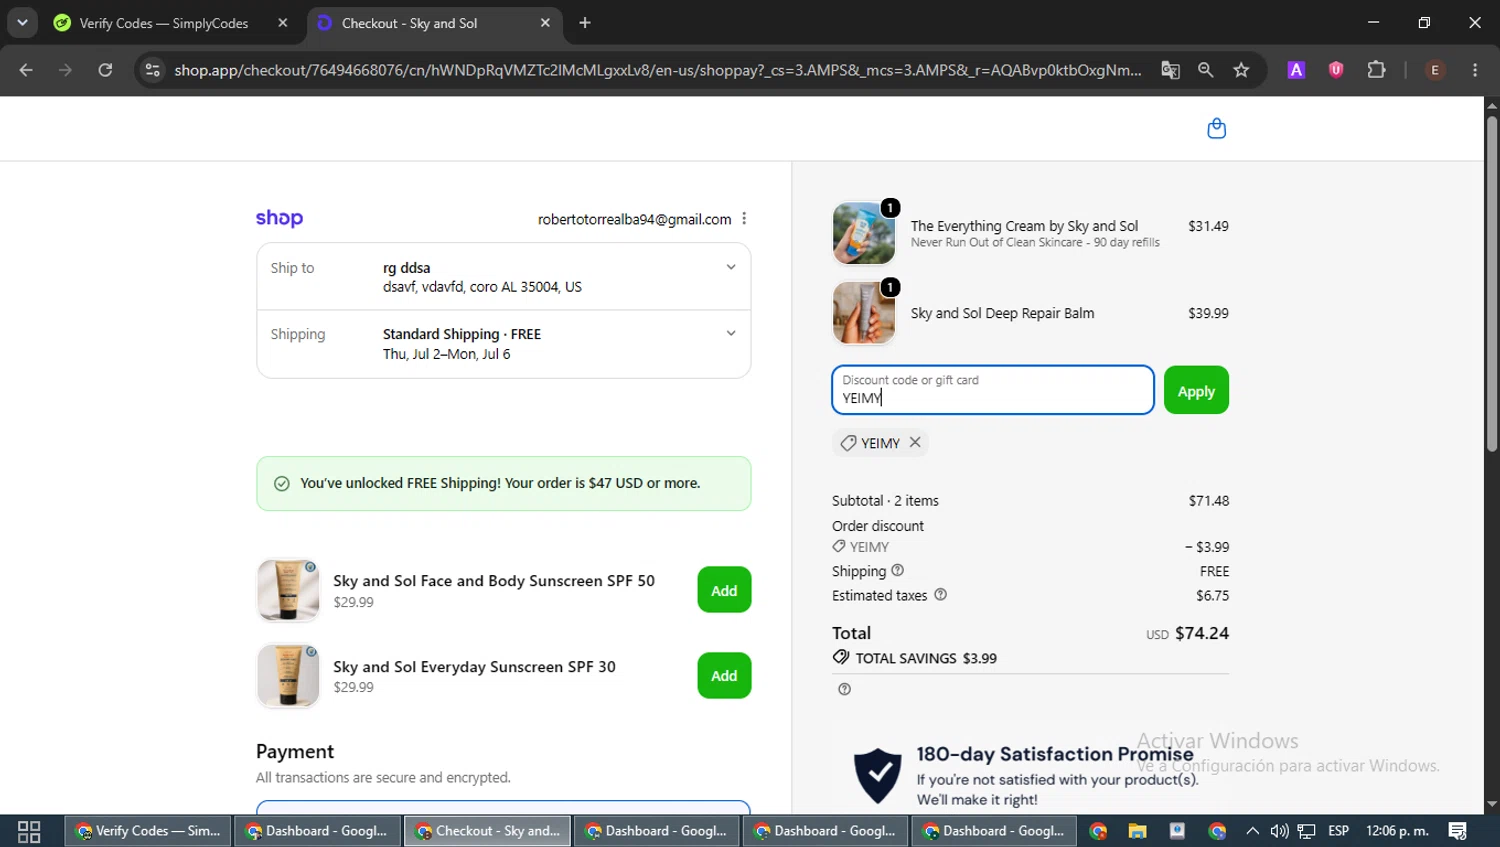This screenshot has width=1500, height=847.
Task: Switch to Verify Codes window on taskbar
Action: tap(148, 831)
